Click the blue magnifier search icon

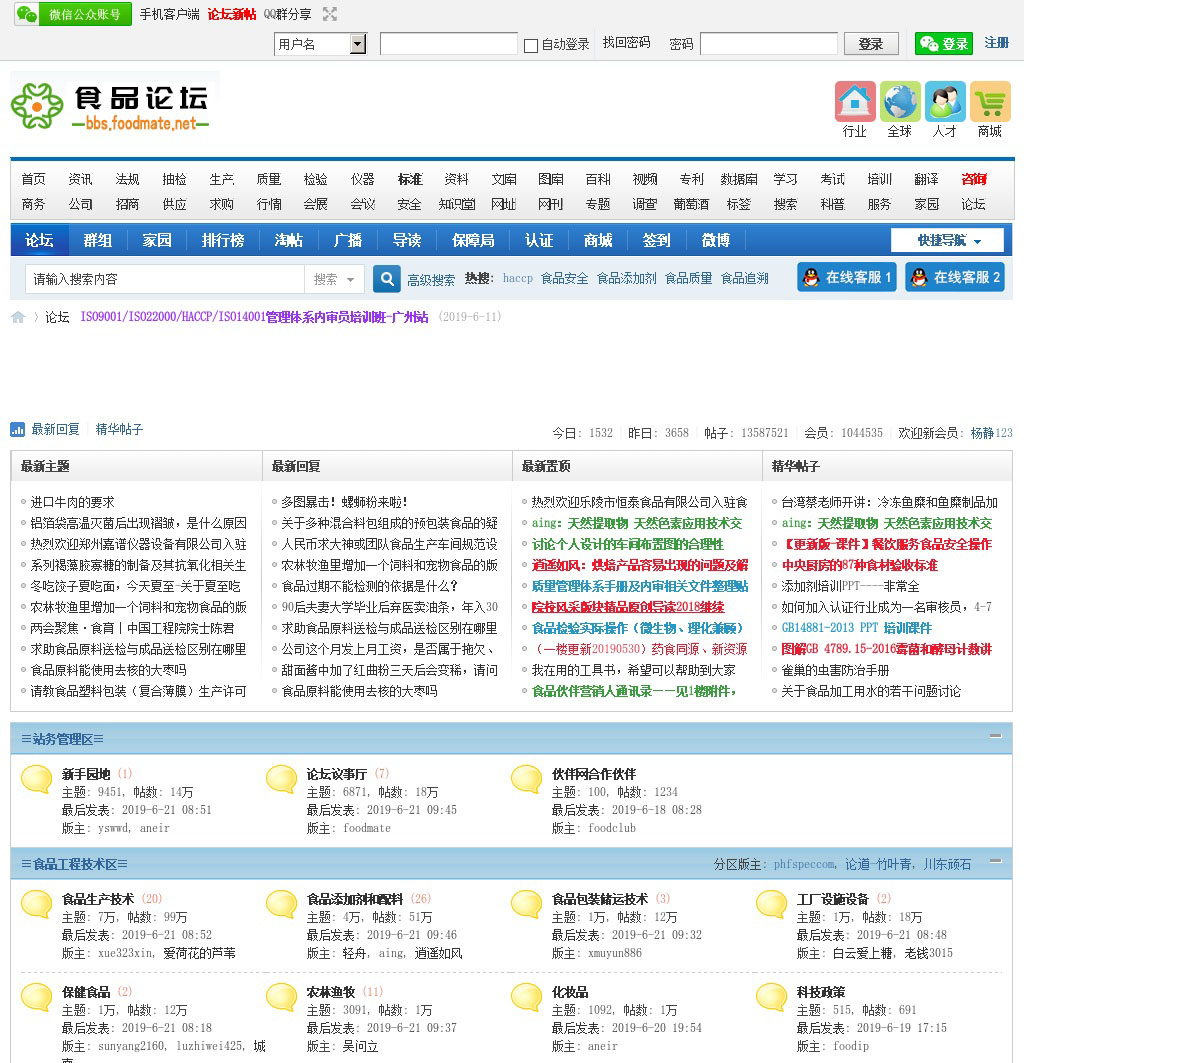[x=387, y=279]
